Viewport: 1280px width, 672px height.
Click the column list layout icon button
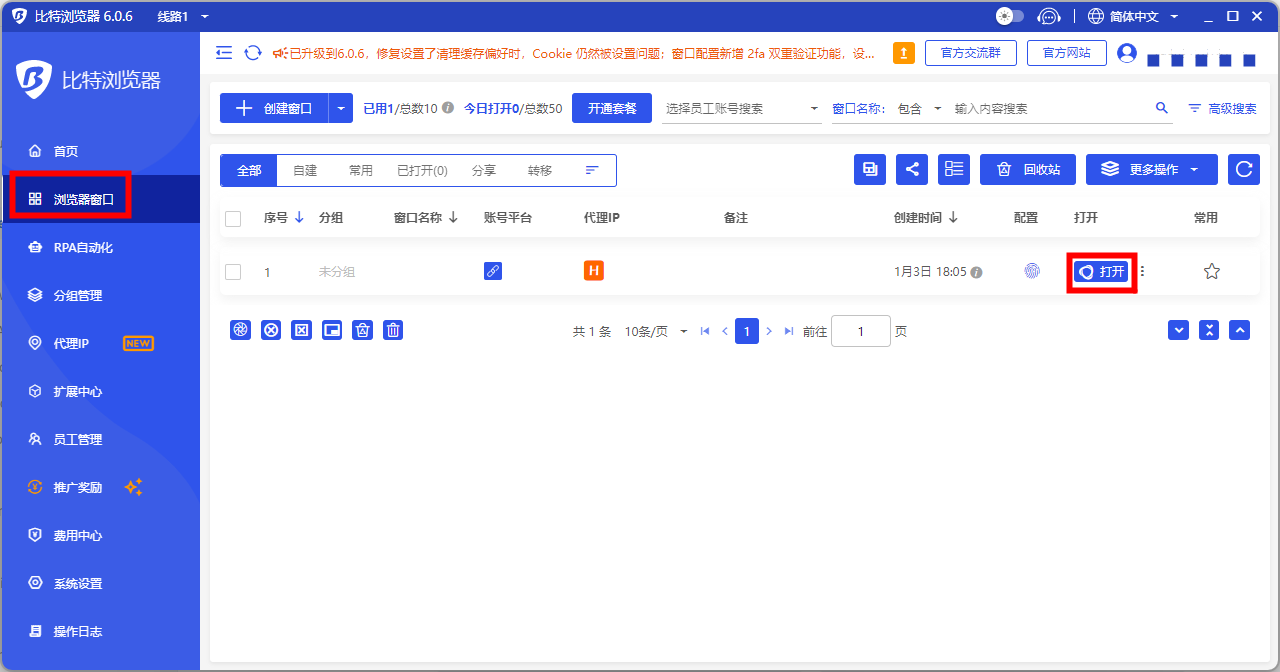954,170
